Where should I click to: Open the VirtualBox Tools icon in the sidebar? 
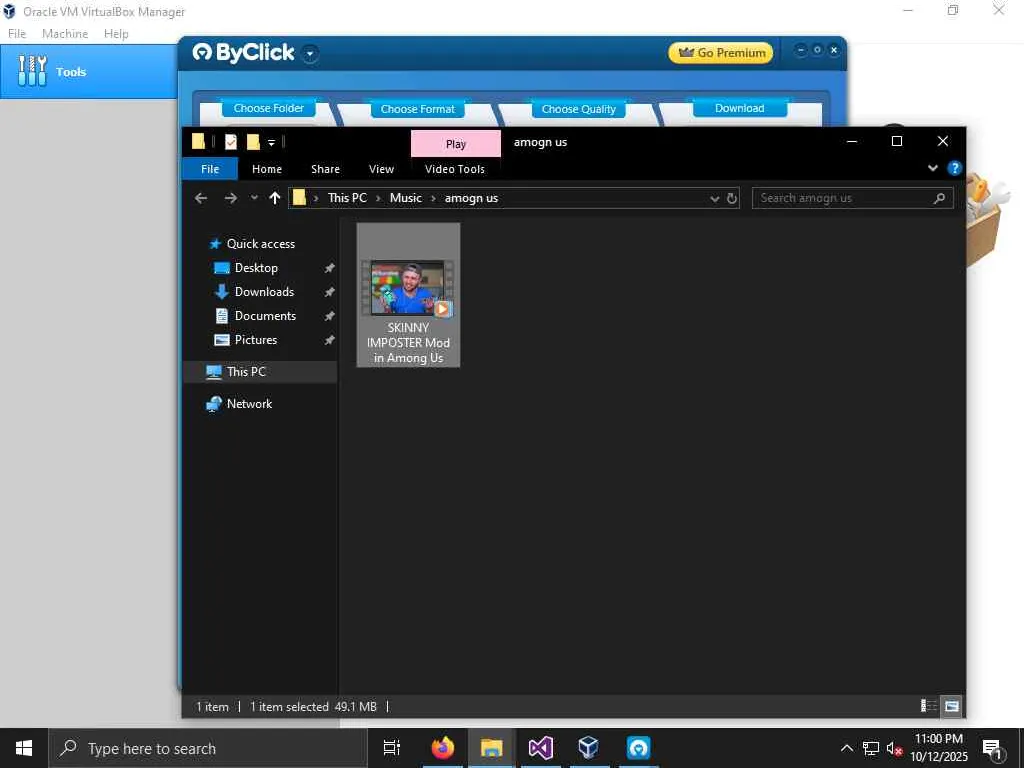point(32,71)
